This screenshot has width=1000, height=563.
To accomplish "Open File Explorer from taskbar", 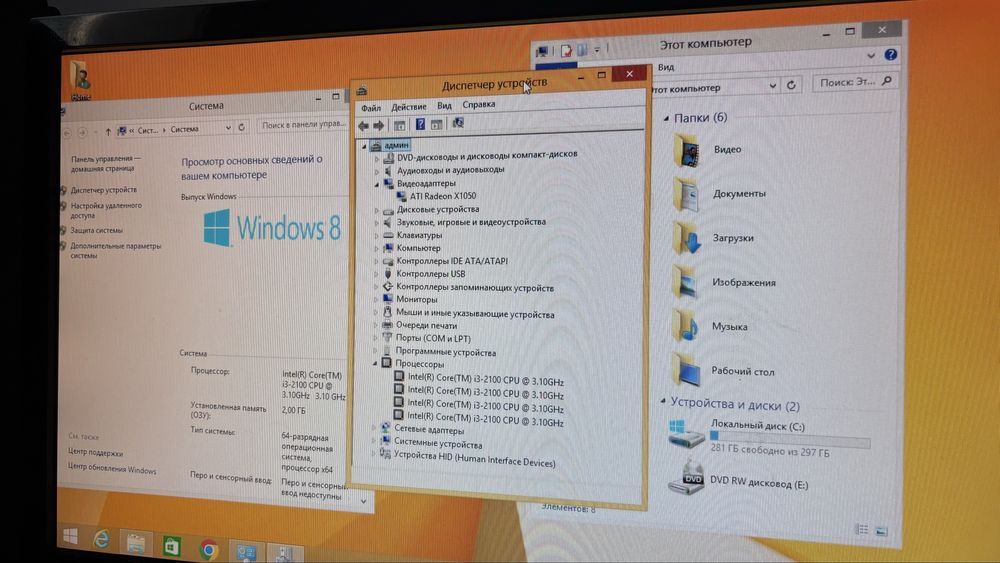I will (135, 543).
